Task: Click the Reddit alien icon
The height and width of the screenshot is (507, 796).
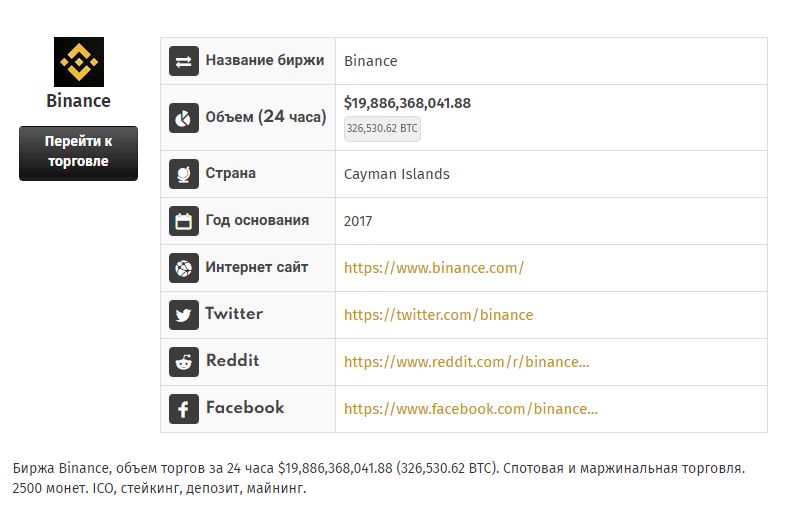Action: point(184,362)
